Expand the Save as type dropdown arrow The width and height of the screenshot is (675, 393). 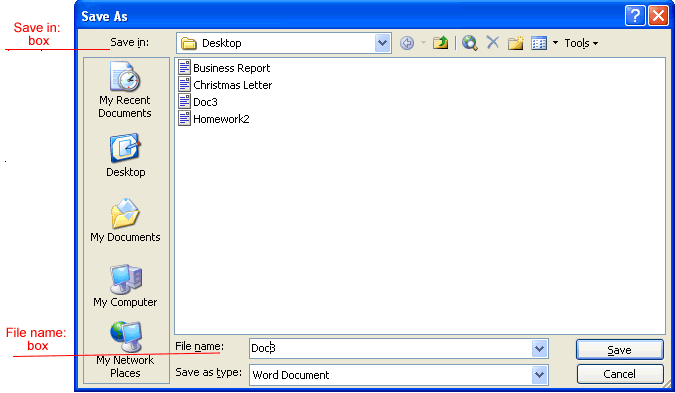click(539, 375)
